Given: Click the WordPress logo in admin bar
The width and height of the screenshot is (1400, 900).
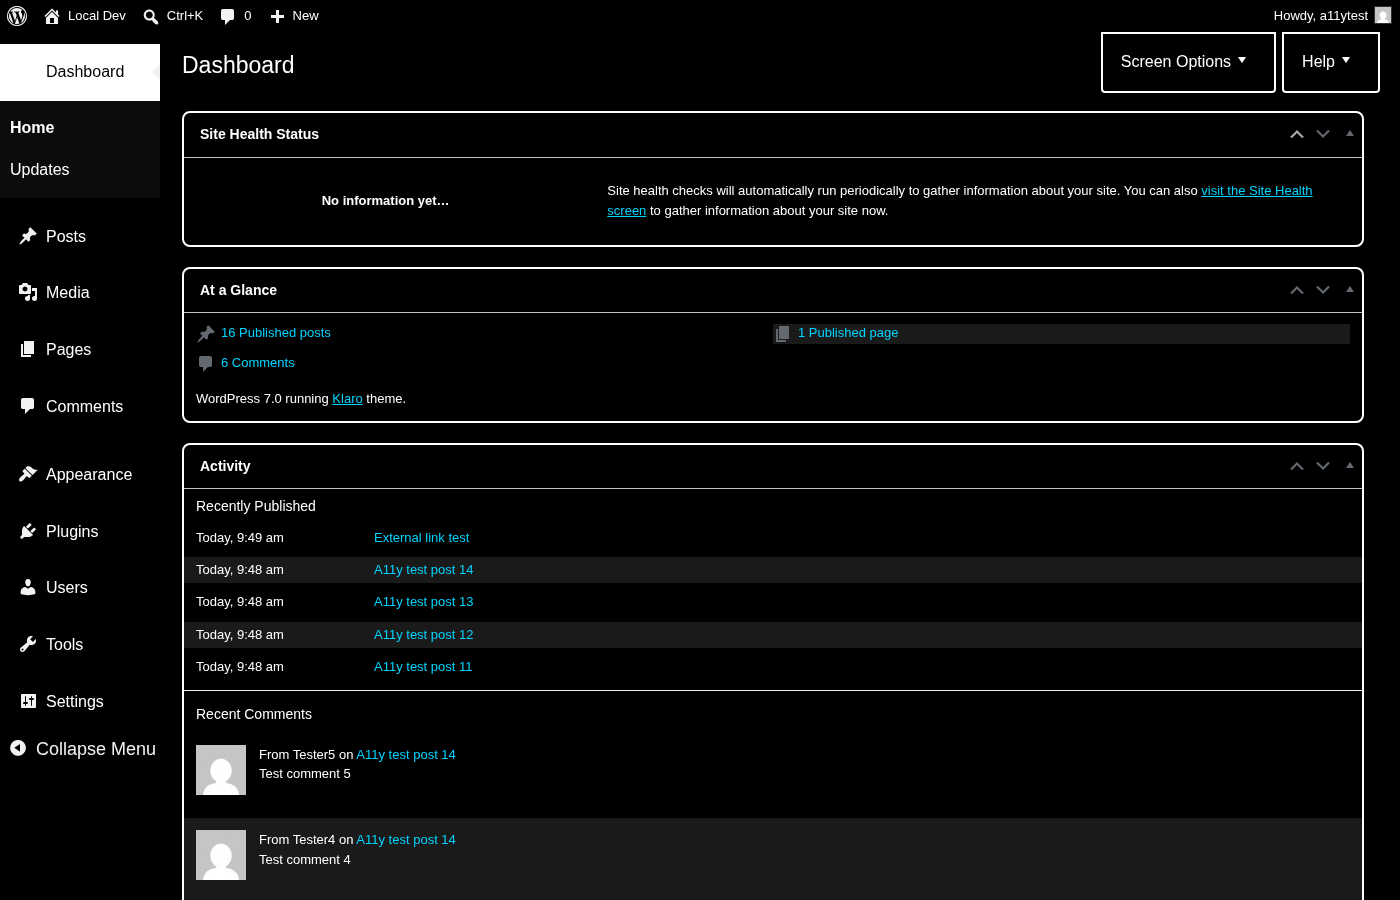Looking at the screenshot, I should tap(17, 16).
